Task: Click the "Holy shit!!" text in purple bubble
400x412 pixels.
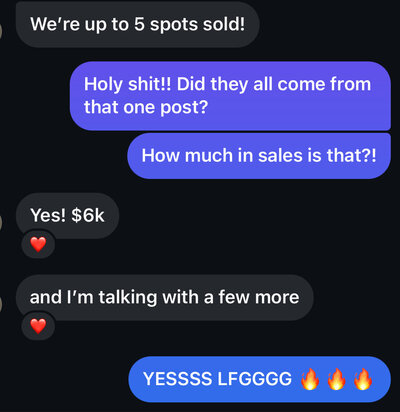Action: [127, 84]
